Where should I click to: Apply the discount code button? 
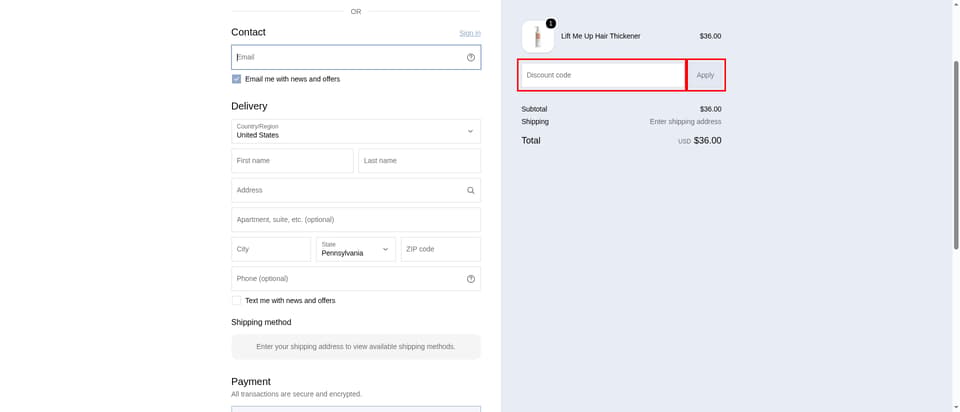[705, 75]
